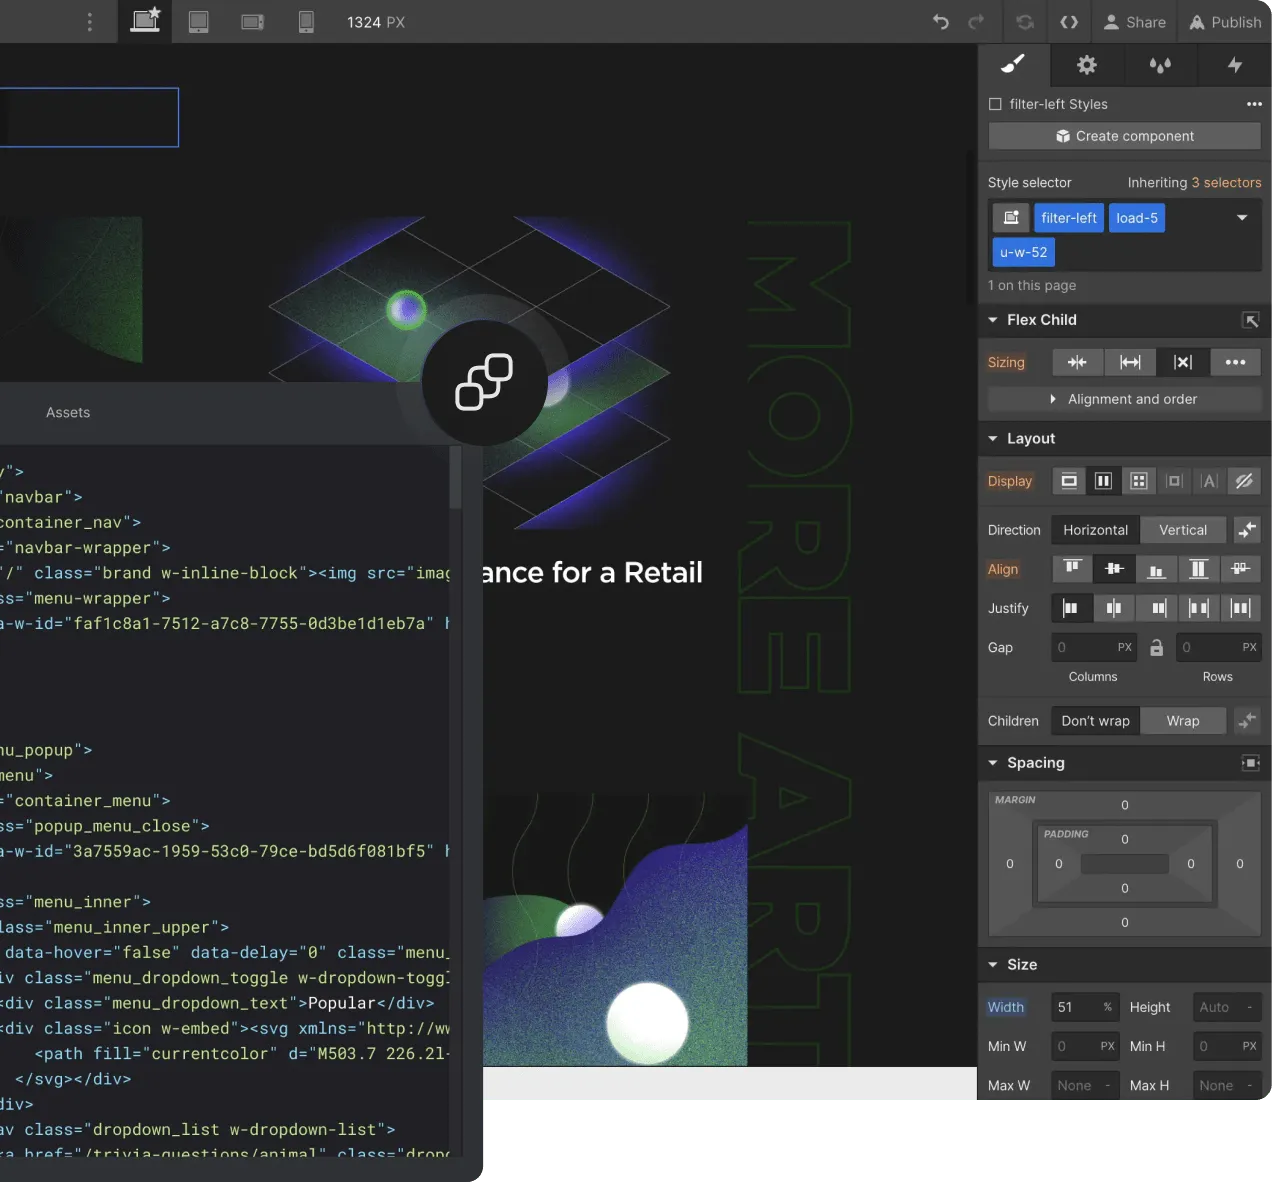Open the Style Manager droplets tab
Screen dimensions: 1272x1182
[x=1160, y=65]
